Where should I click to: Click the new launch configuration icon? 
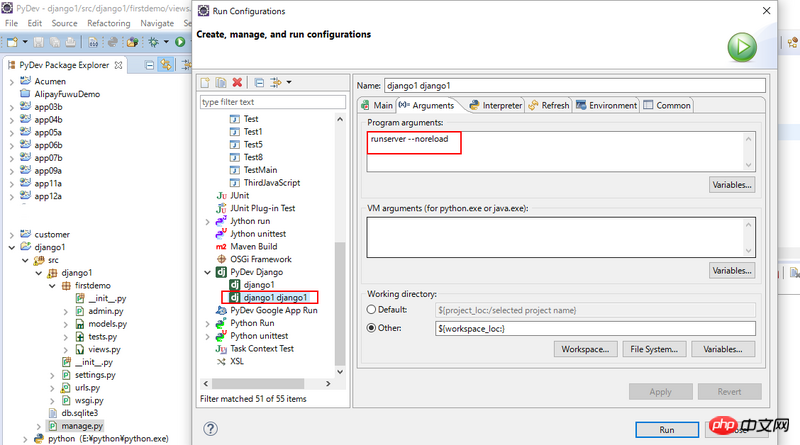click(x=205, y=82)
